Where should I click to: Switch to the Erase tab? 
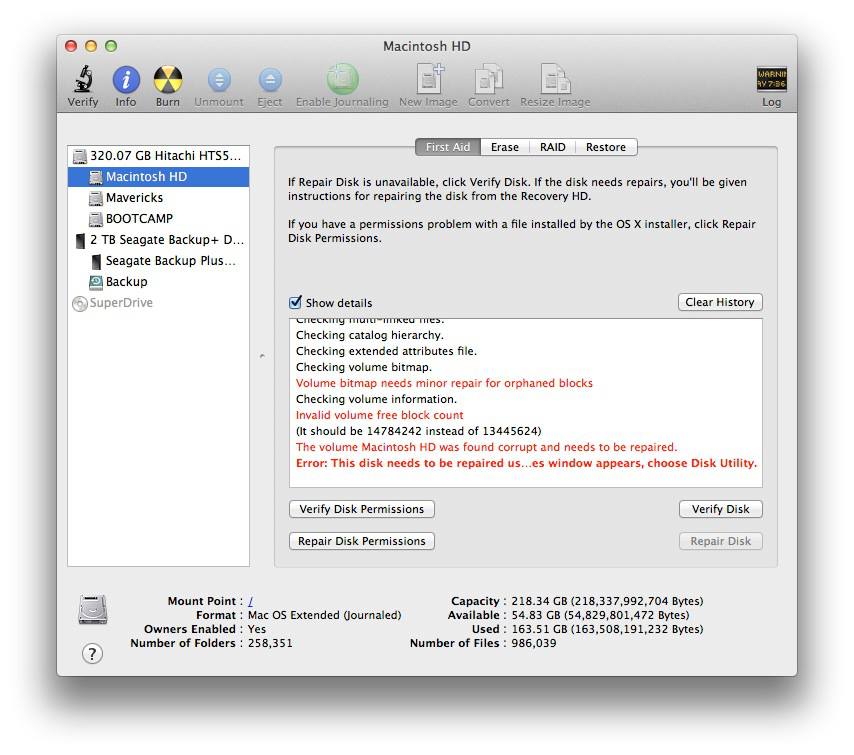[504, 147]
